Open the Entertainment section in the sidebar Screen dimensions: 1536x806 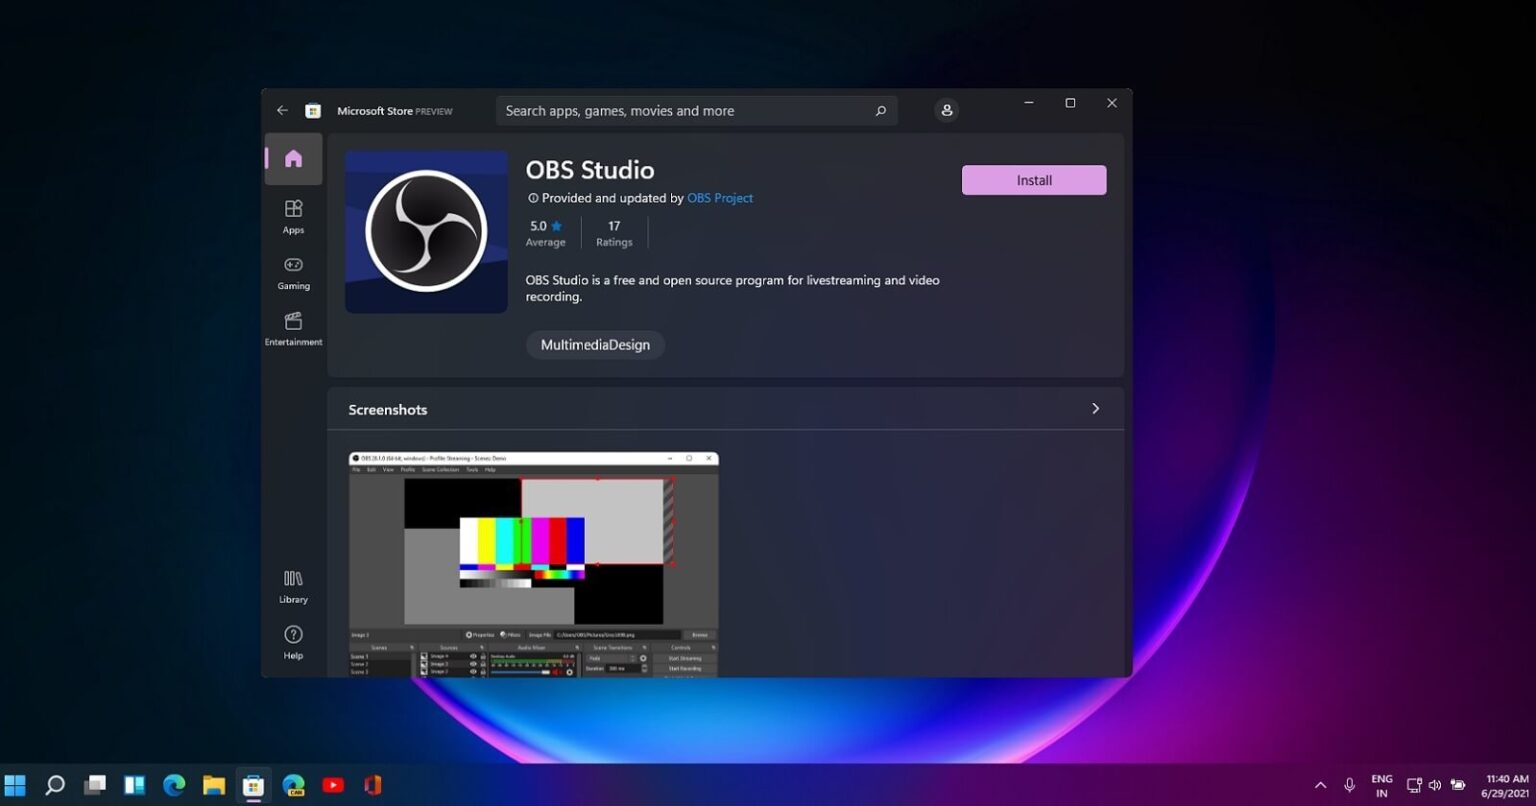coord(293,328)
